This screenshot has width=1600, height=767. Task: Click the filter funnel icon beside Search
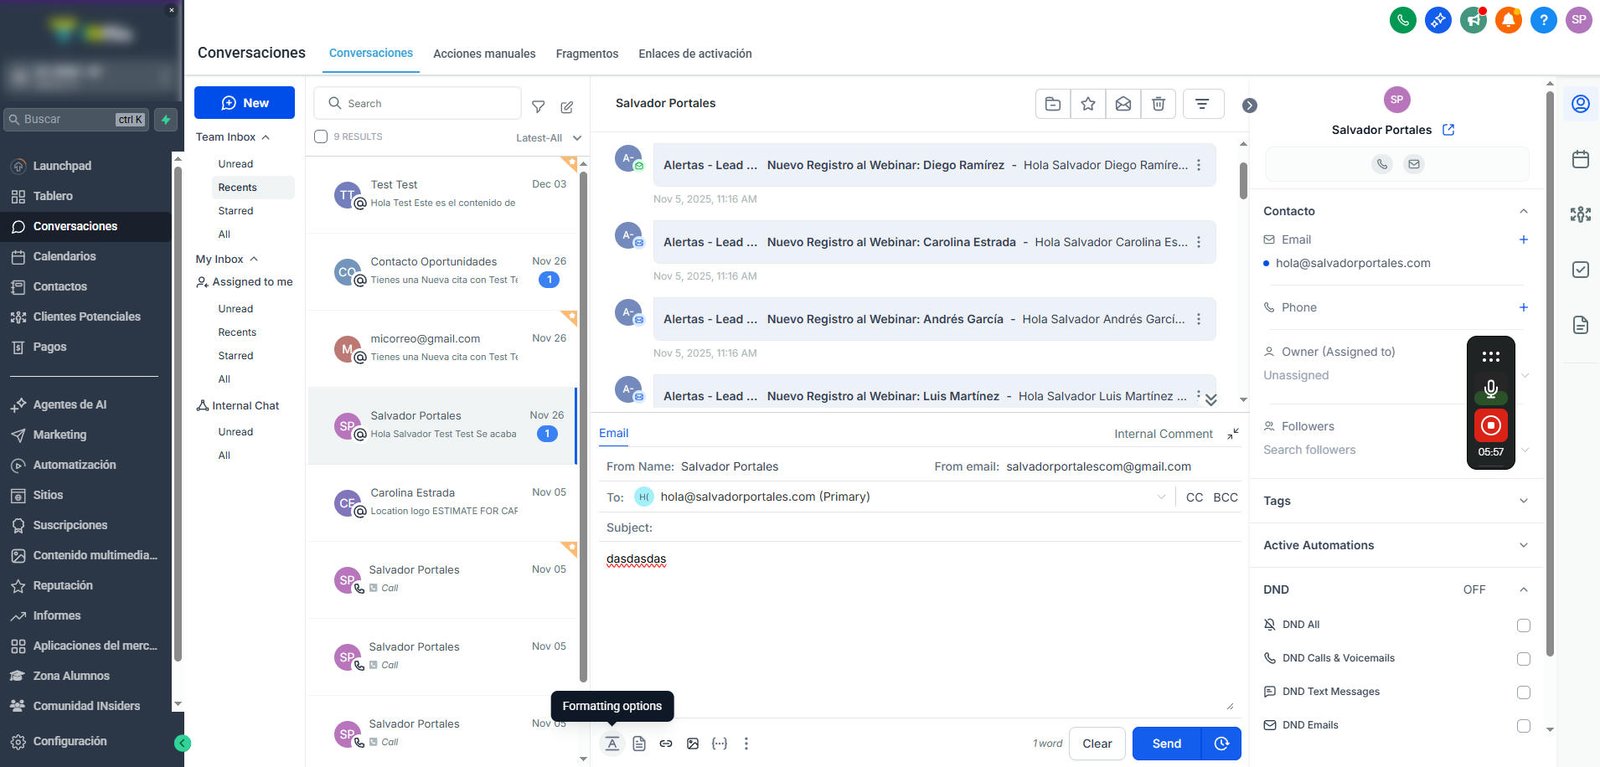point(538,106)
